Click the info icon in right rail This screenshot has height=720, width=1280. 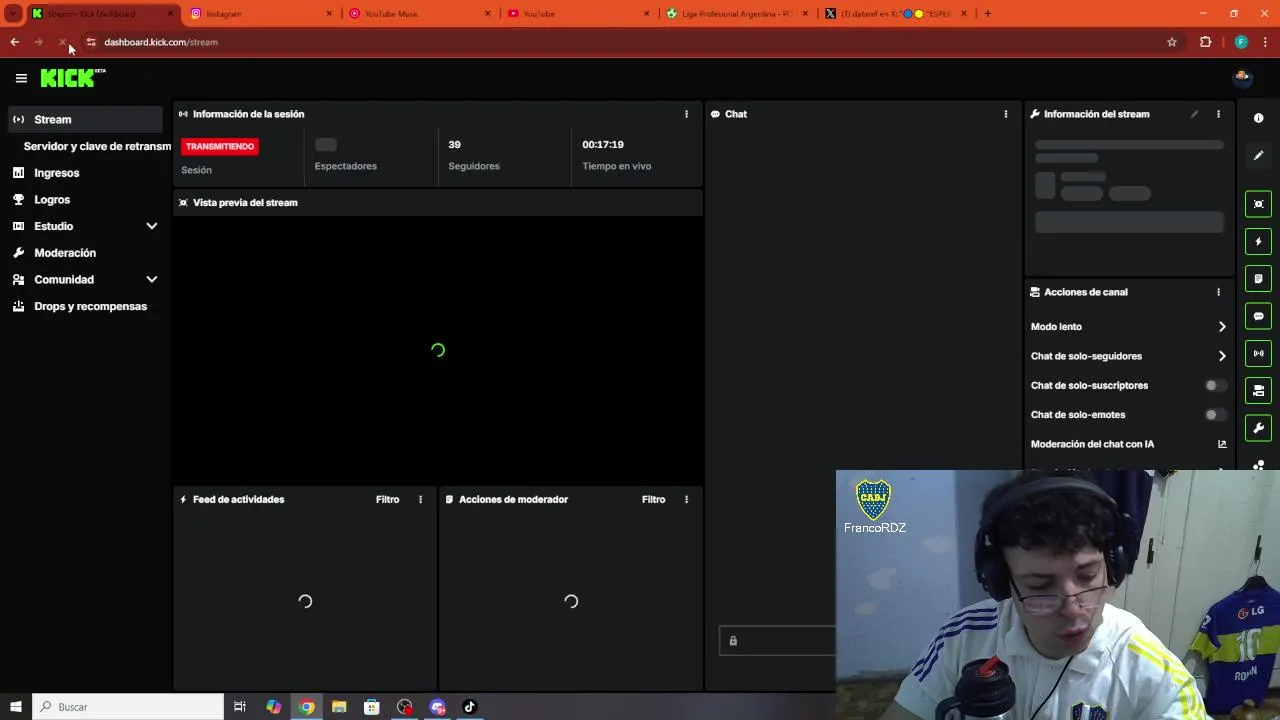[1258, 118]
